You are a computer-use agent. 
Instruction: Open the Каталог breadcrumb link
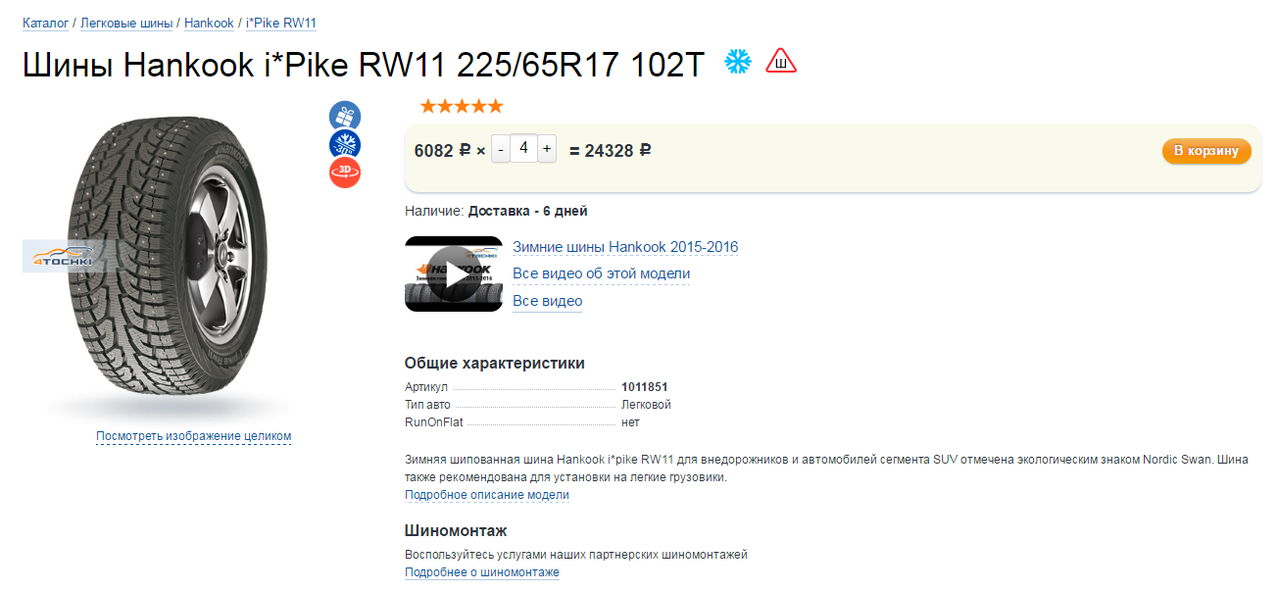[x=46, y=23]
